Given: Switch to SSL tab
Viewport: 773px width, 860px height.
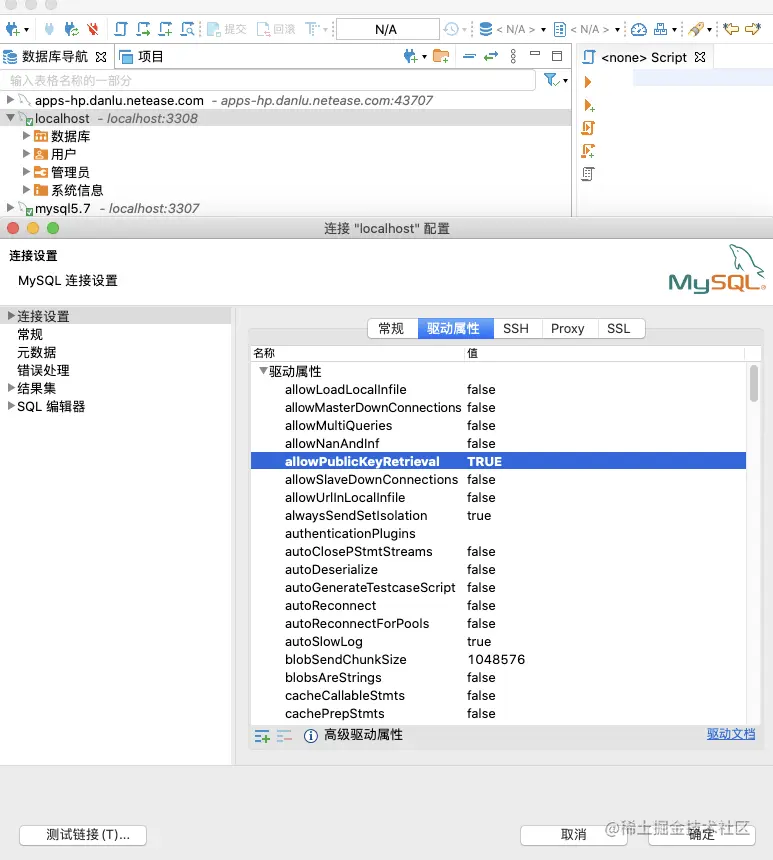Looking at the screenshot, I should [x=619, y=329].
